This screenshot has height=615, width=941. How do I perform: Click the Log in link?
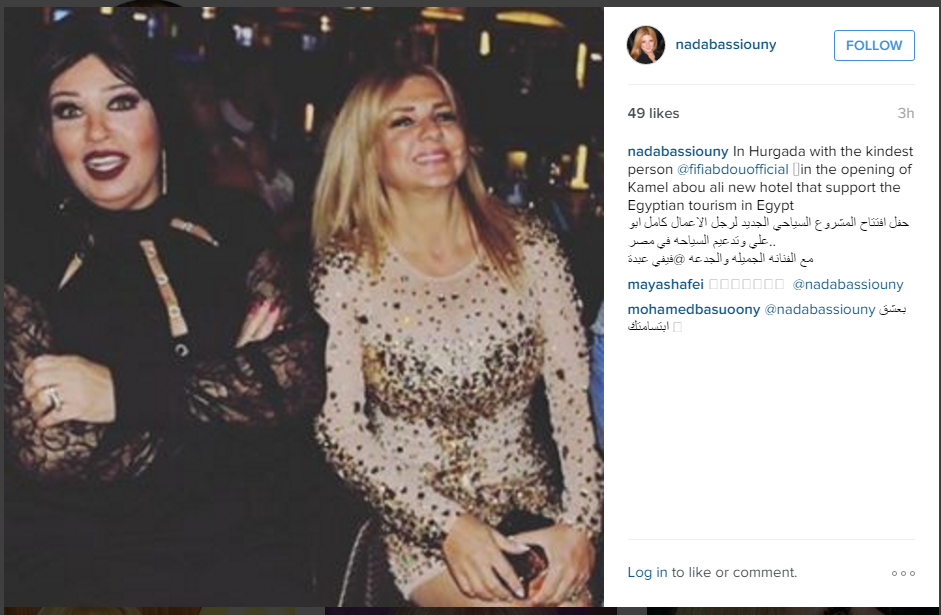tap(647, 572)
